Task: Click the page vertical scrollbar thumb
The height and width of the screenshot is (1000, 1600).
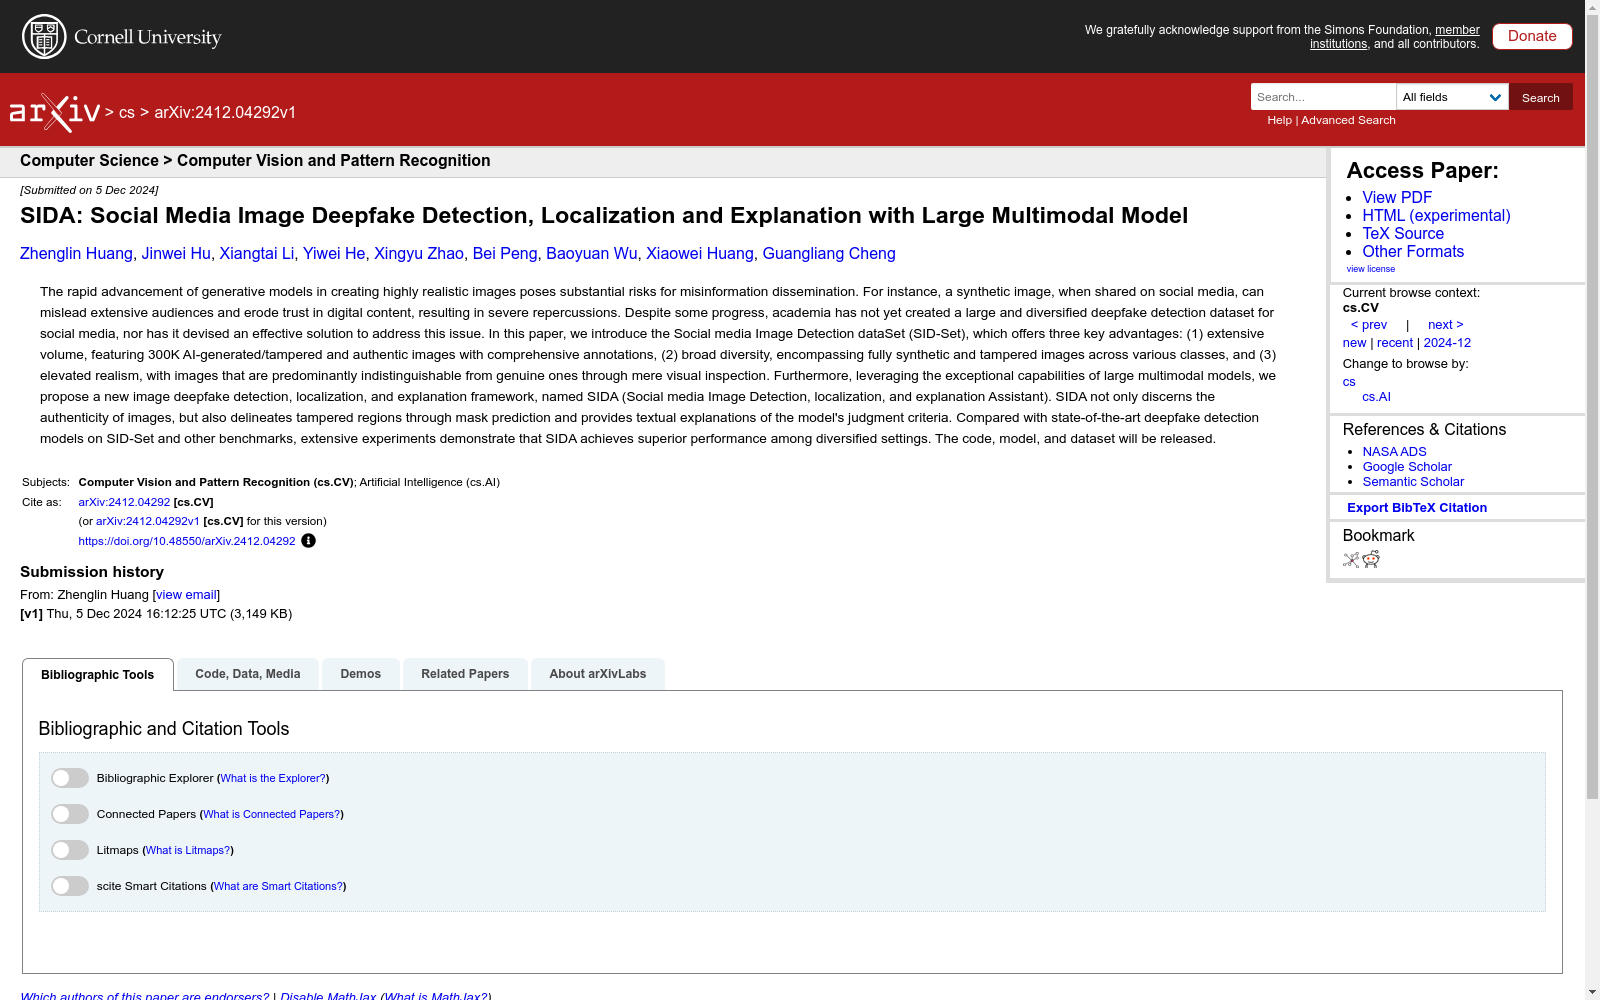Action: click(x=1592, y=407)
